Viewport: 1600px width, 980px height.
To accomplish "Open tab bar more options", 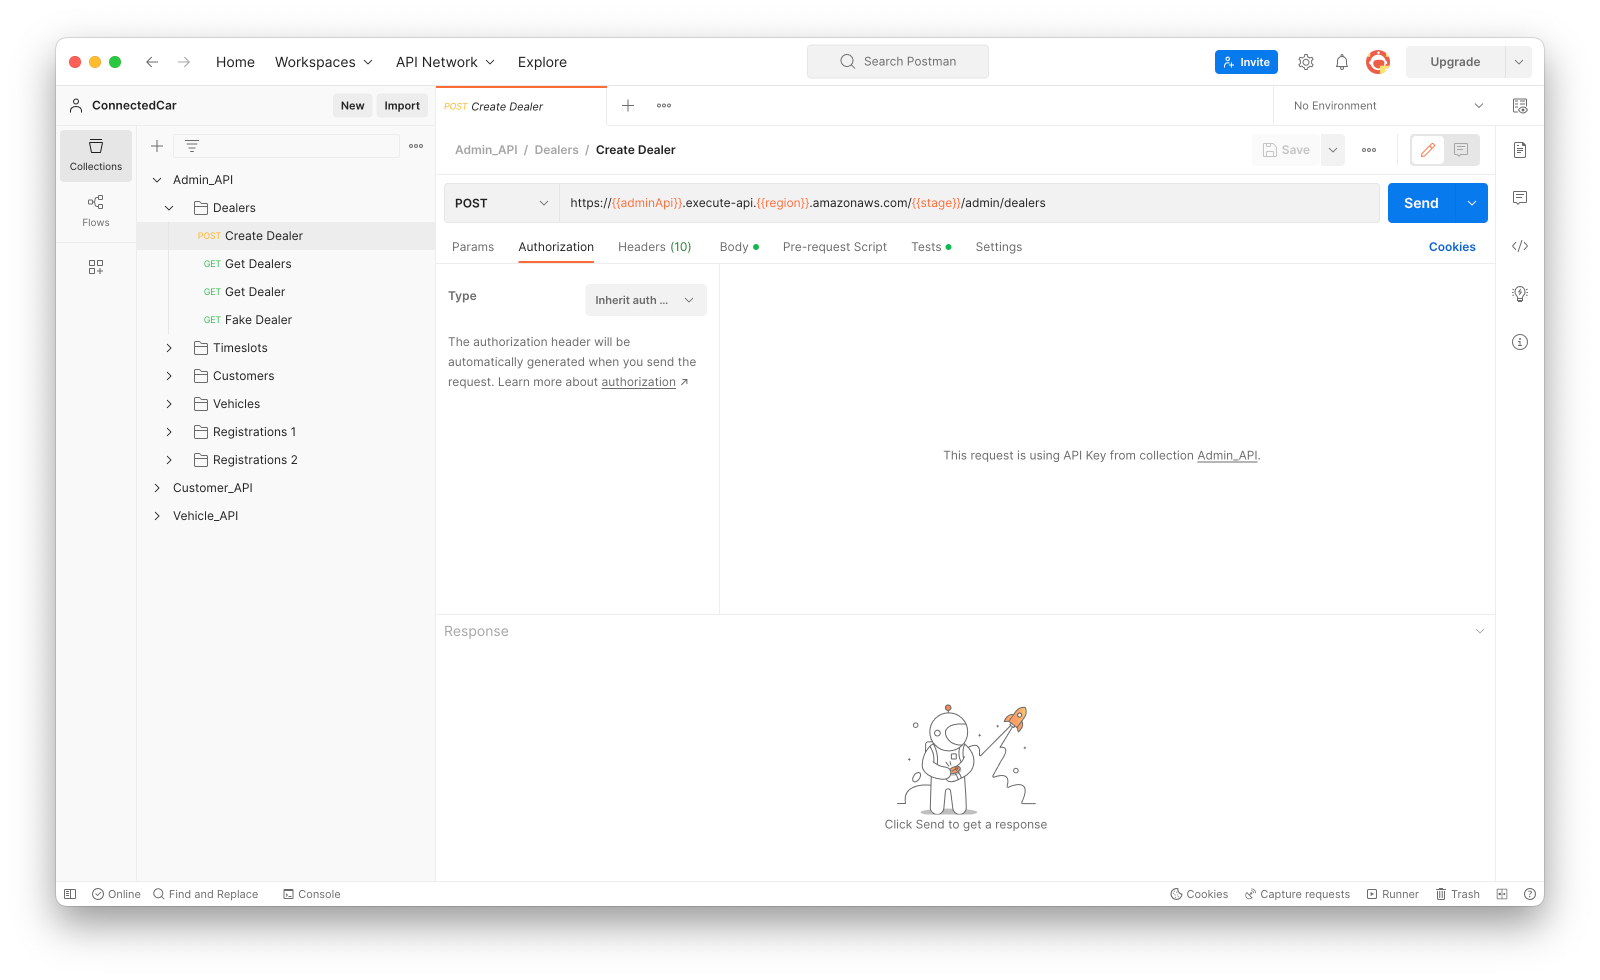I will (664, 106).
